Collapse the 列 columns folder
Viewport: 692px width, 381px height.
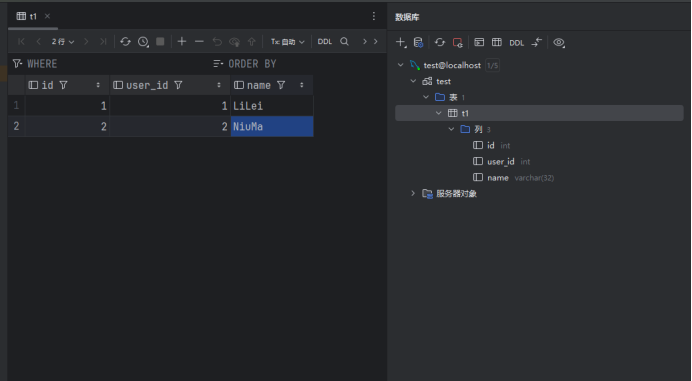click(451, 129)
